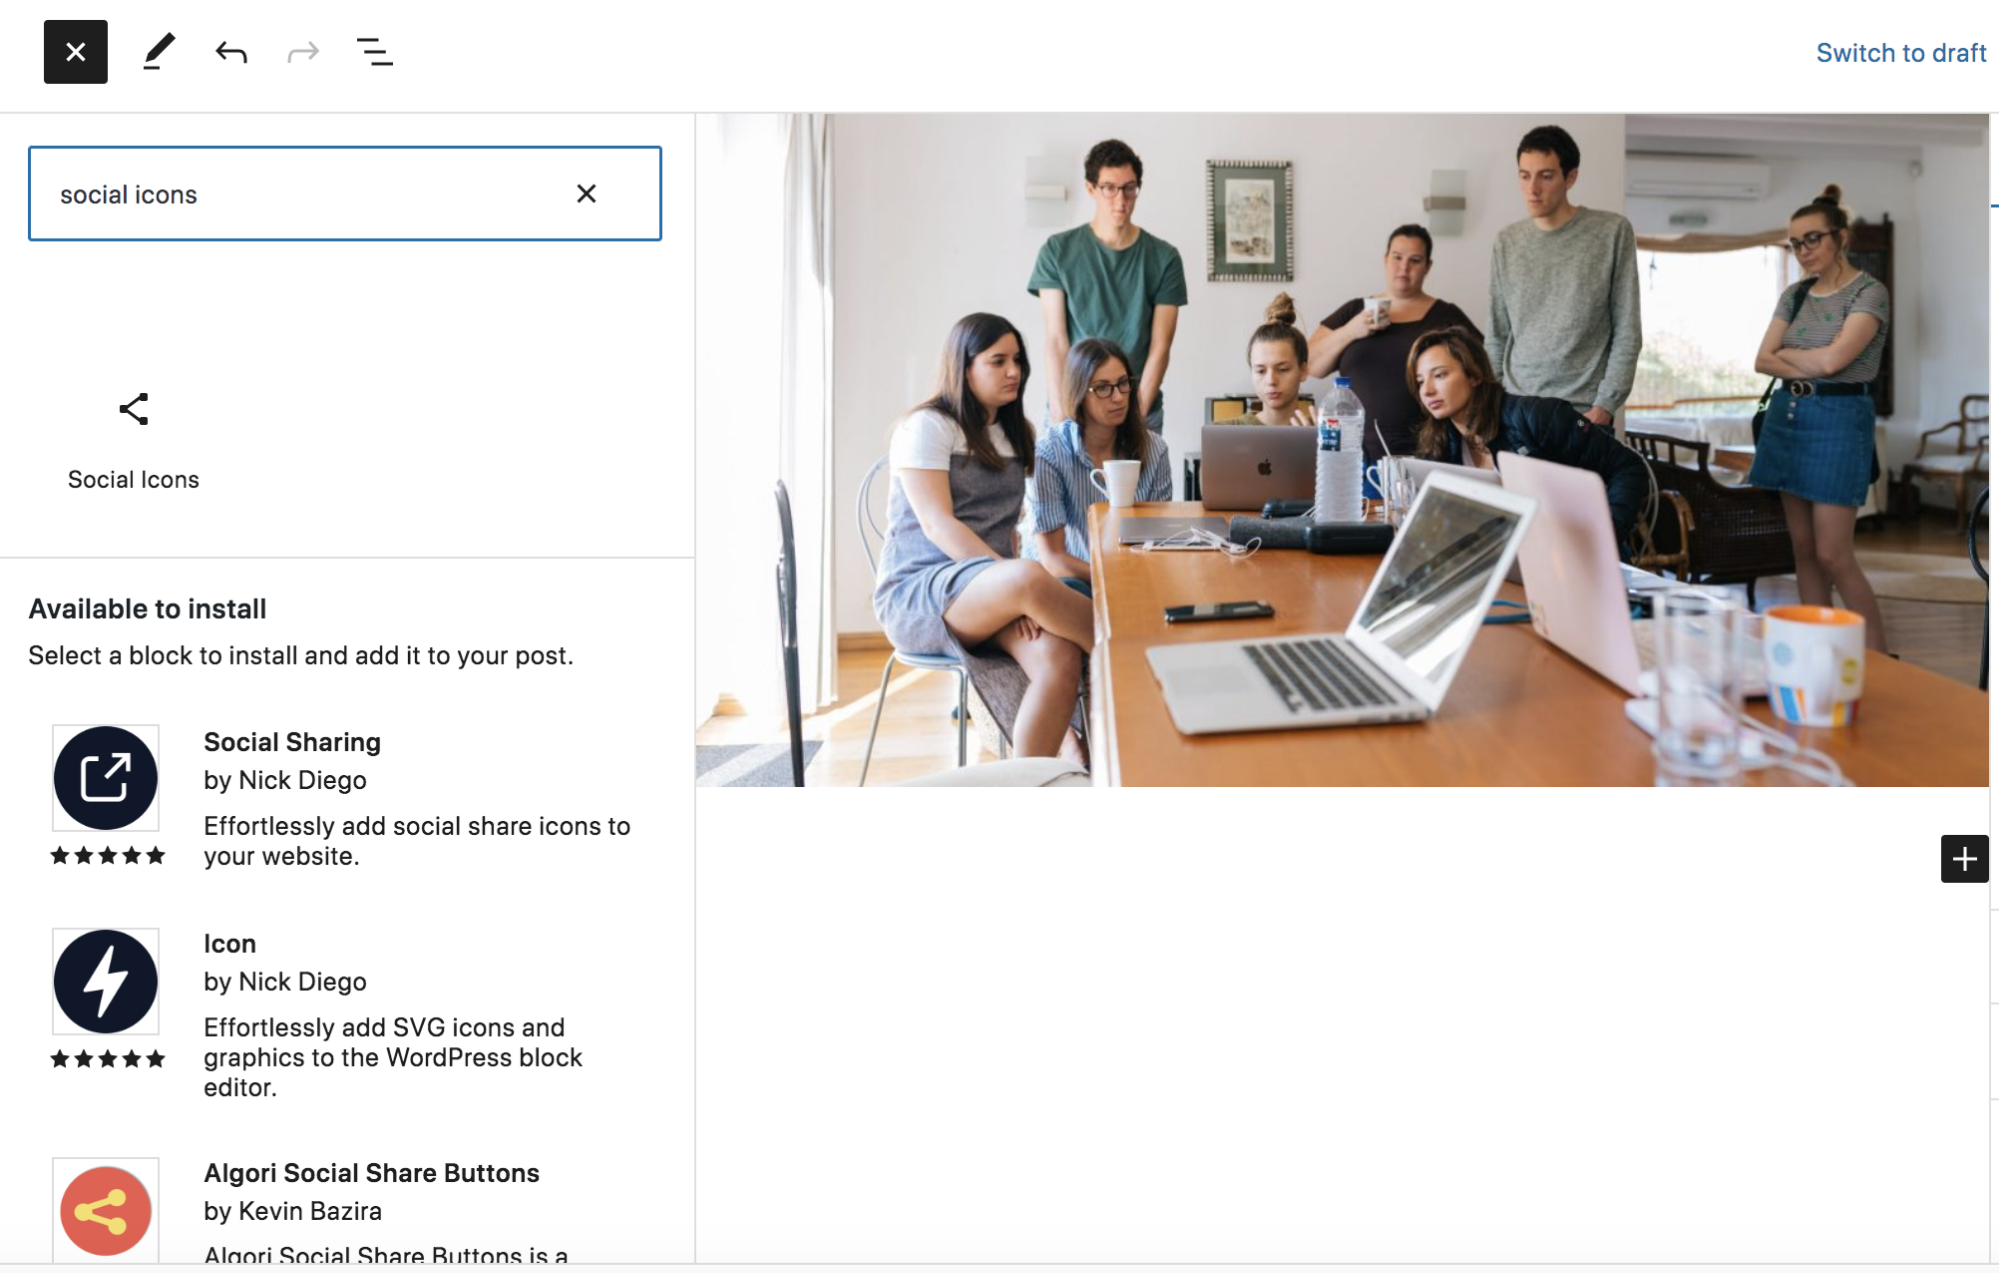The image size is (1999, 1273).
Task: Click the plus button to add block
Action: (1964, 858)
